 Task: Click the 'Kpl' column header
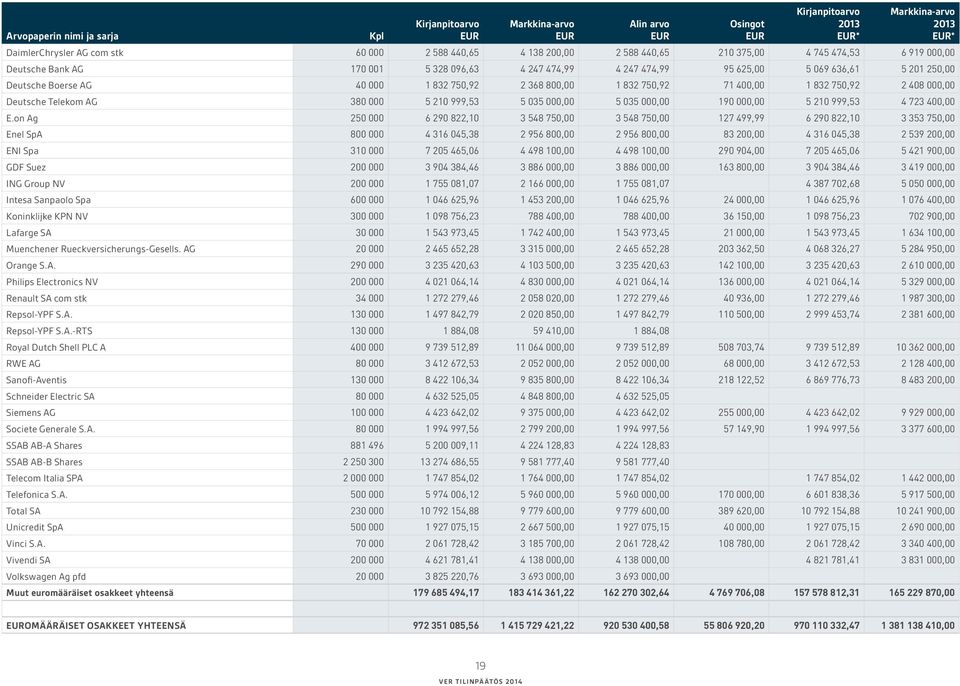pyautogui.click(x=377, y=36)
